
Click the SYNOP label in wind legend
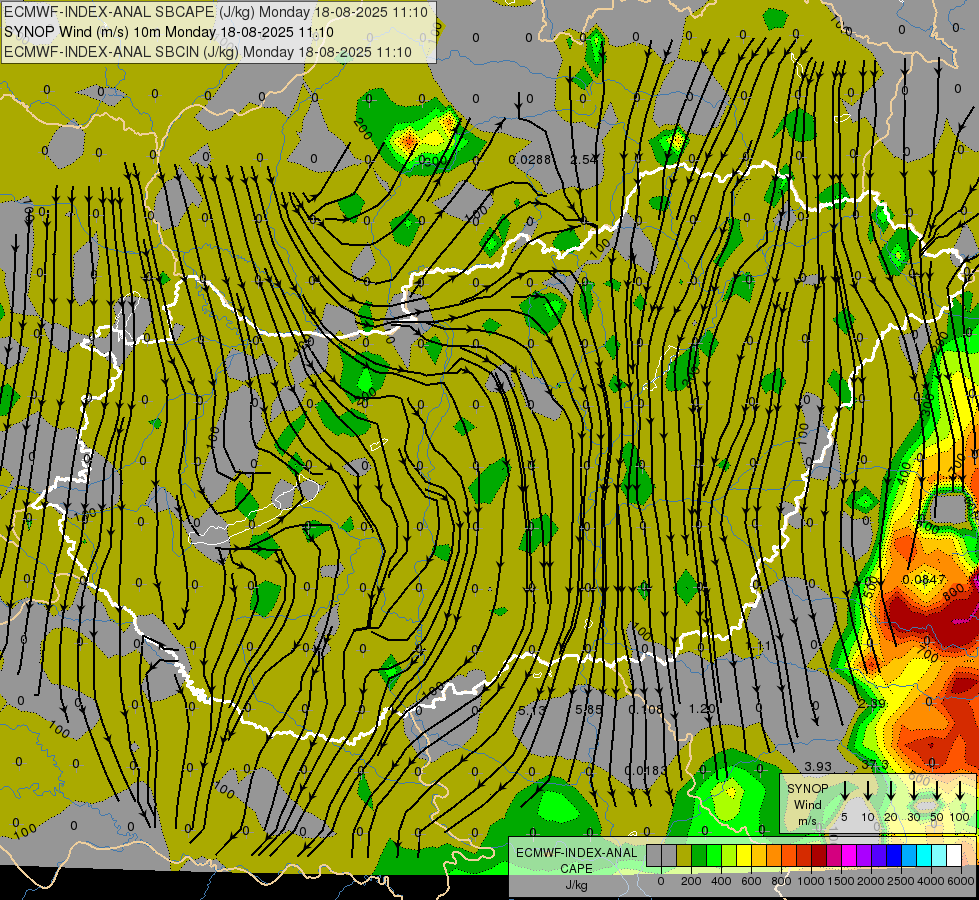coord(807,788)
